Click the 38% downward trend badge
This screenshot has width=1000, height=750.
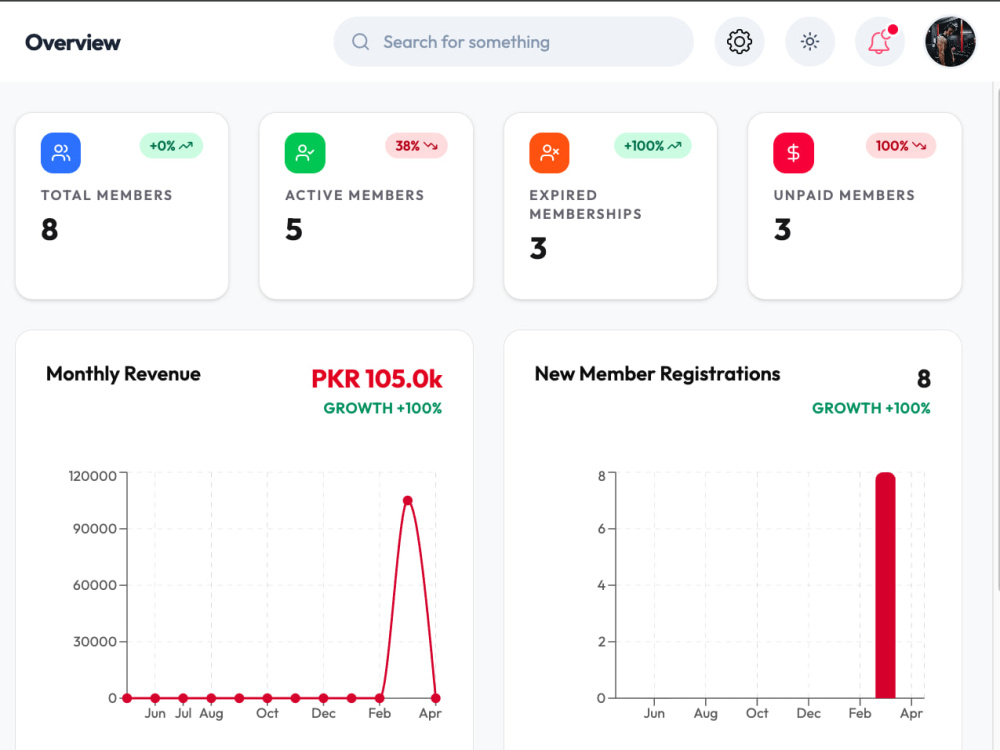[x=416, y=146]
